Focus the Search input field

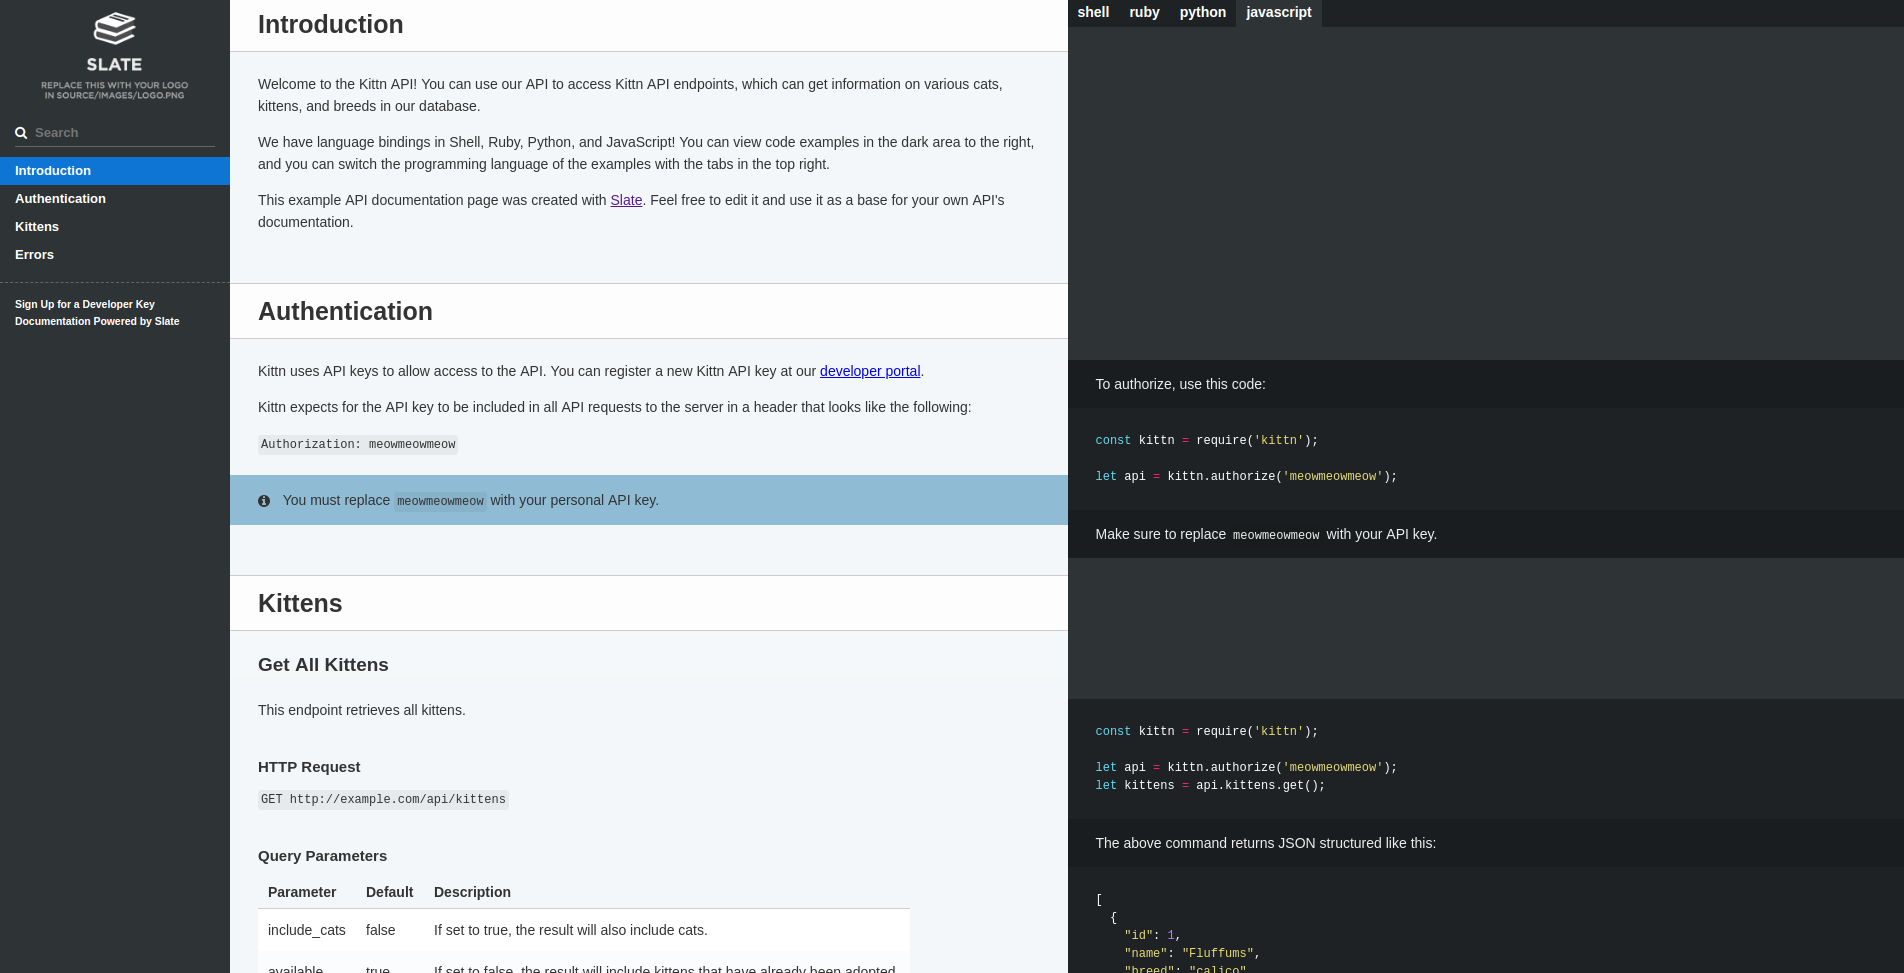[x=120, y=133]
